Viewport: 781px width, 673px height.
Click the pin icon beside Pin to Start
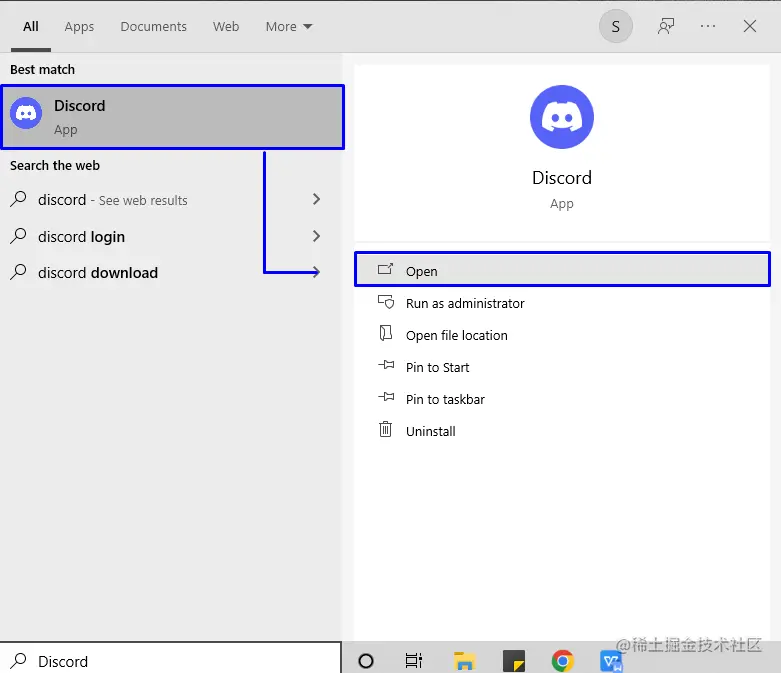[386, 365]
